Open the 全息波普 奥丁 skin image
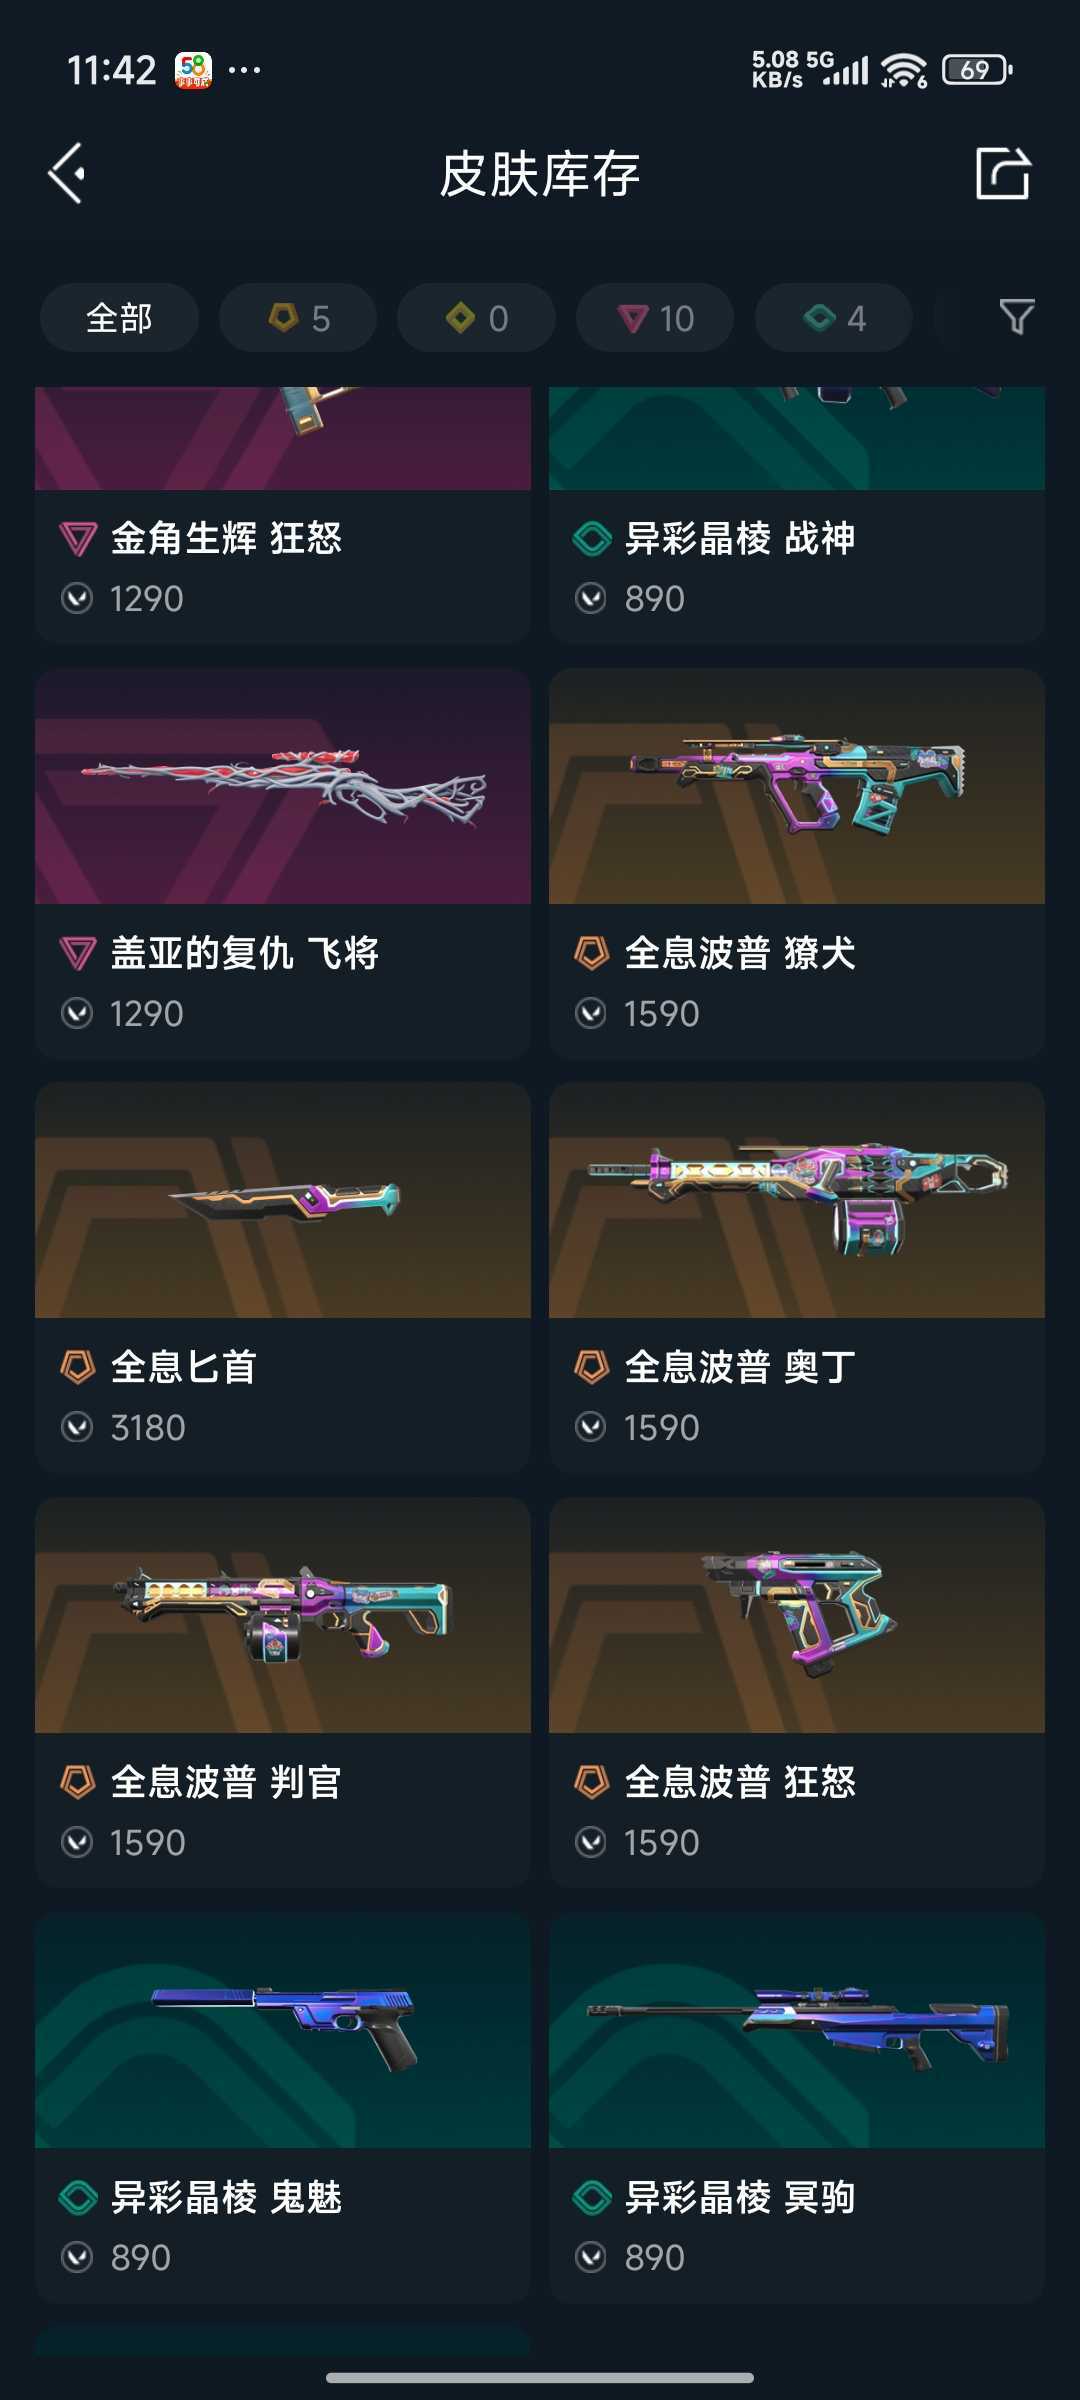The image size is (1080, 2400). [797, 1200]
